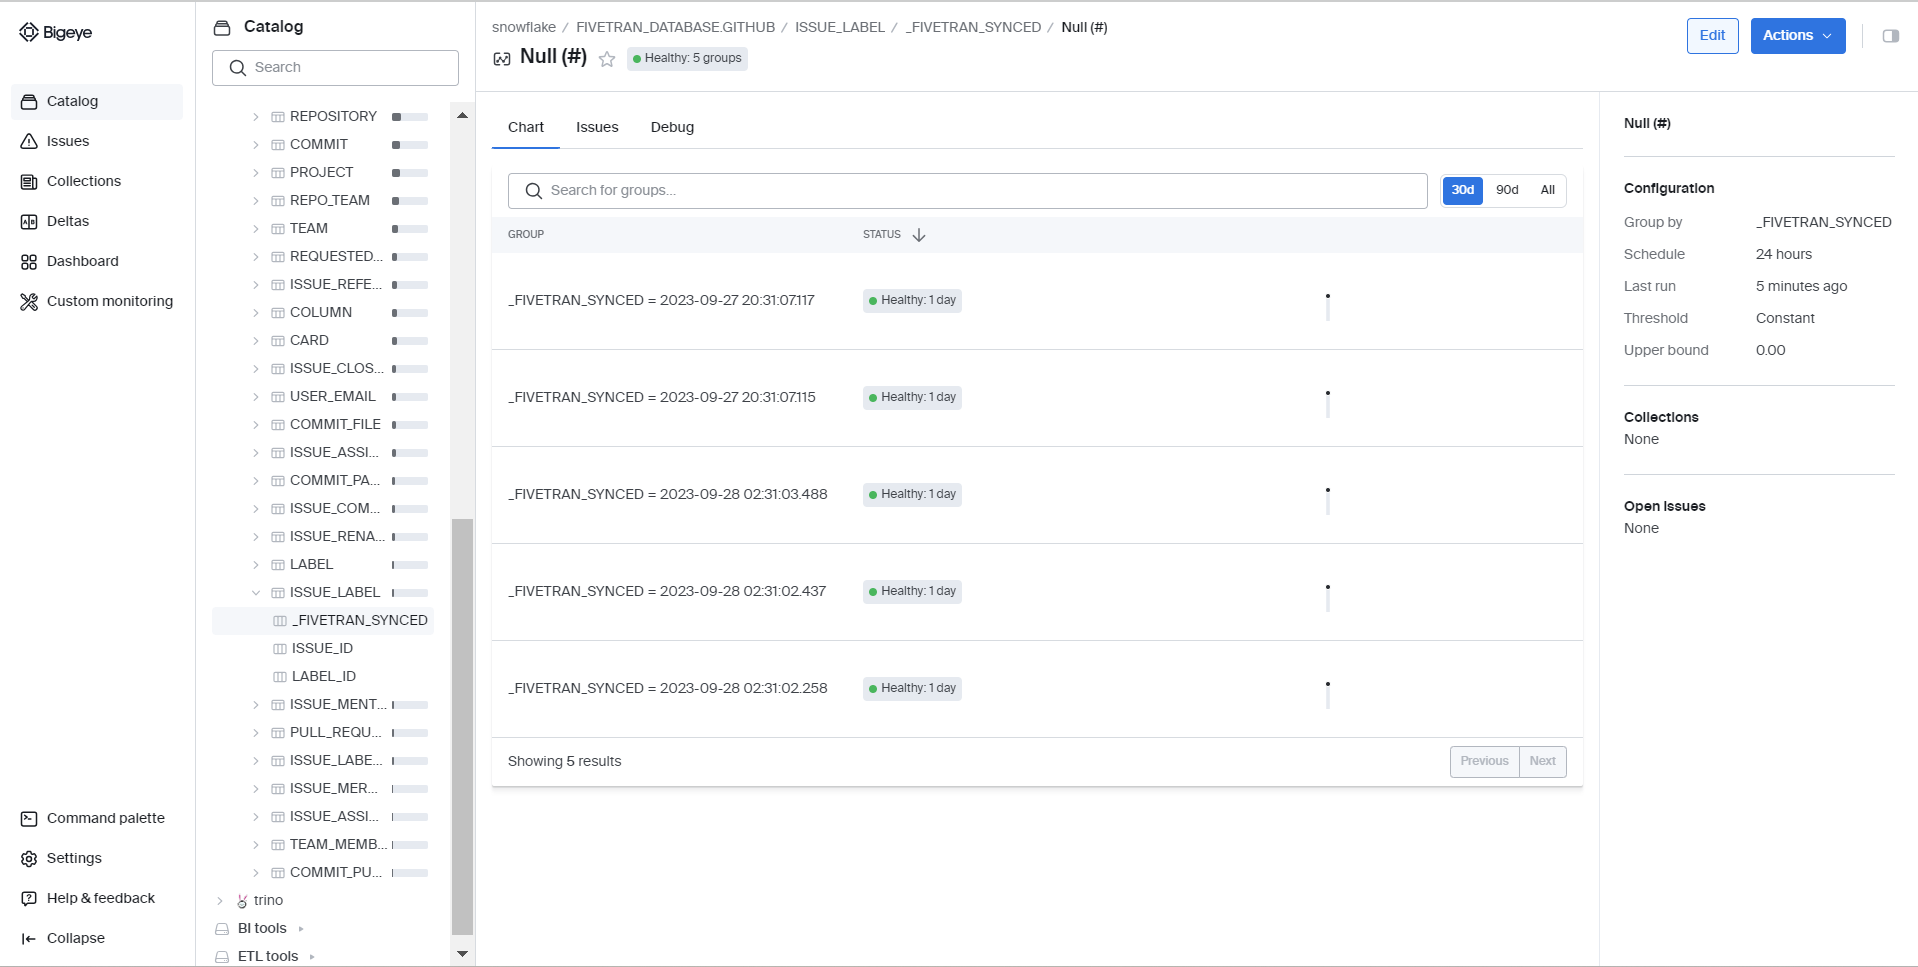Open the Dashboard grid icon
The image size is (1918, 967).
[29, 261]
